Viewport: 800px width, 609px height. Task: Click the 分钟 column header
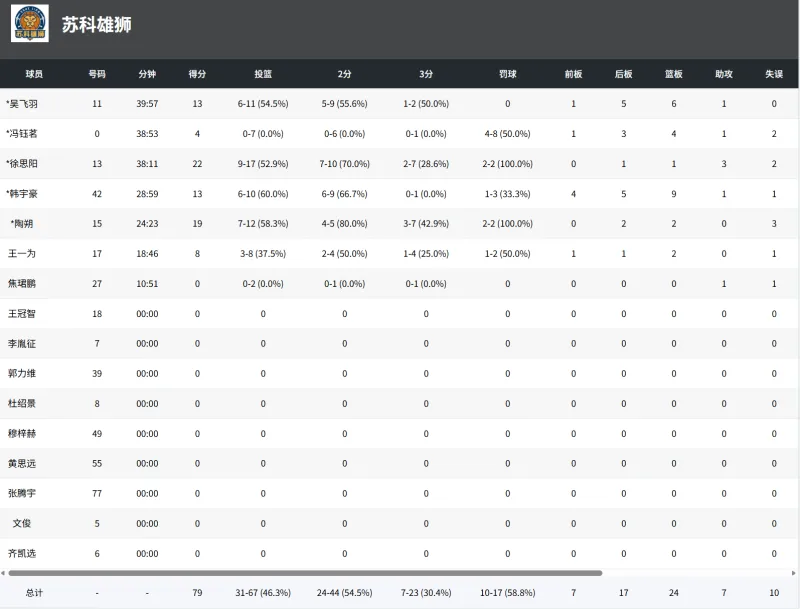tap(147, 74)
